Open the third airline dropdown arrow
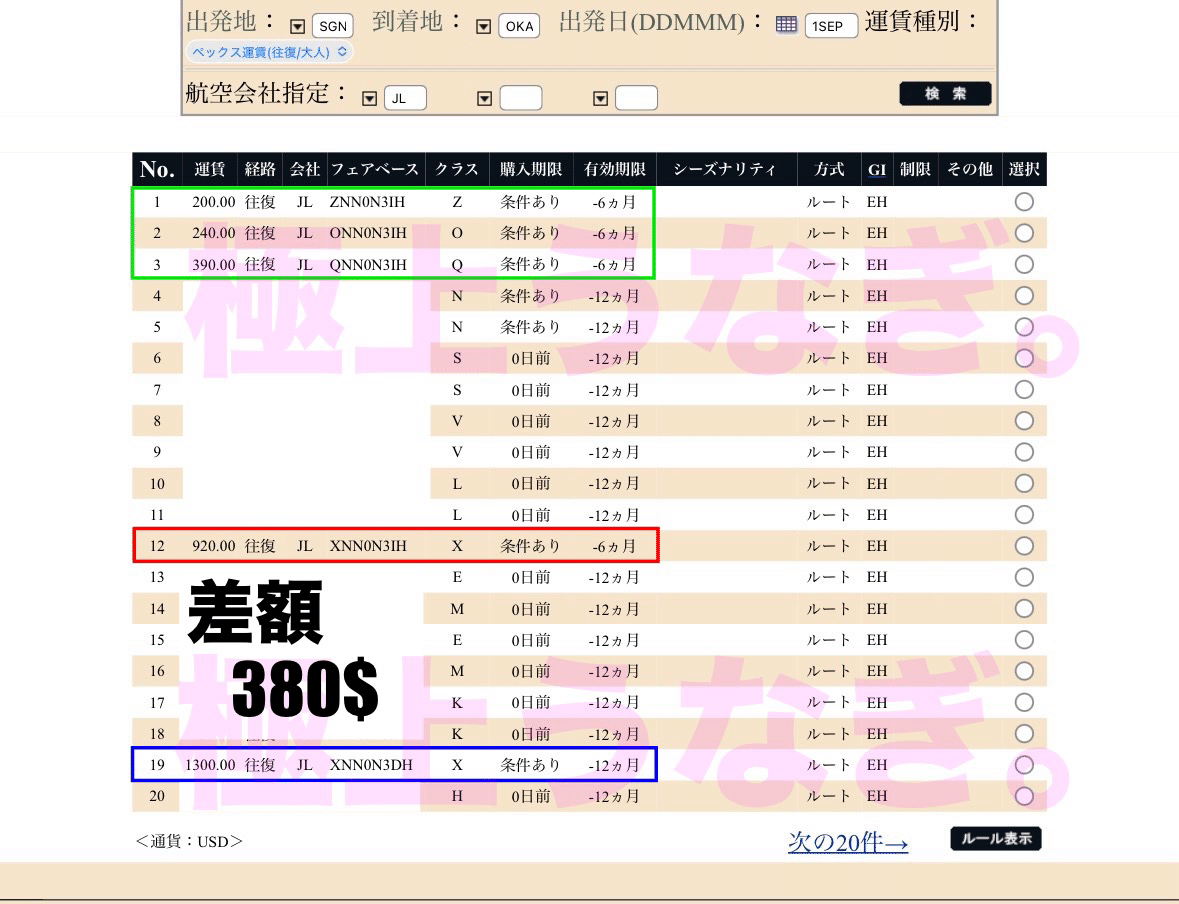 [x=601, y=99]
